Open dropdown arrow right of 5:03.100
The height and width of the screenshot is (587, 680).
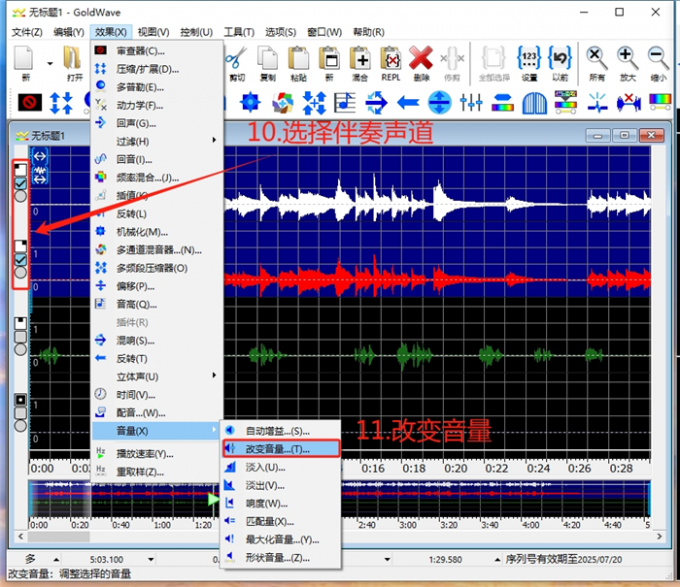pos(150,559)
